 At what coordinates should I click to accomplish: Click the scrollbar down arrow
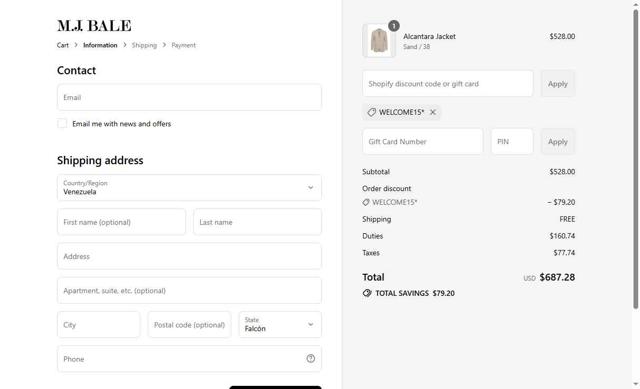[x=636, y=384]
